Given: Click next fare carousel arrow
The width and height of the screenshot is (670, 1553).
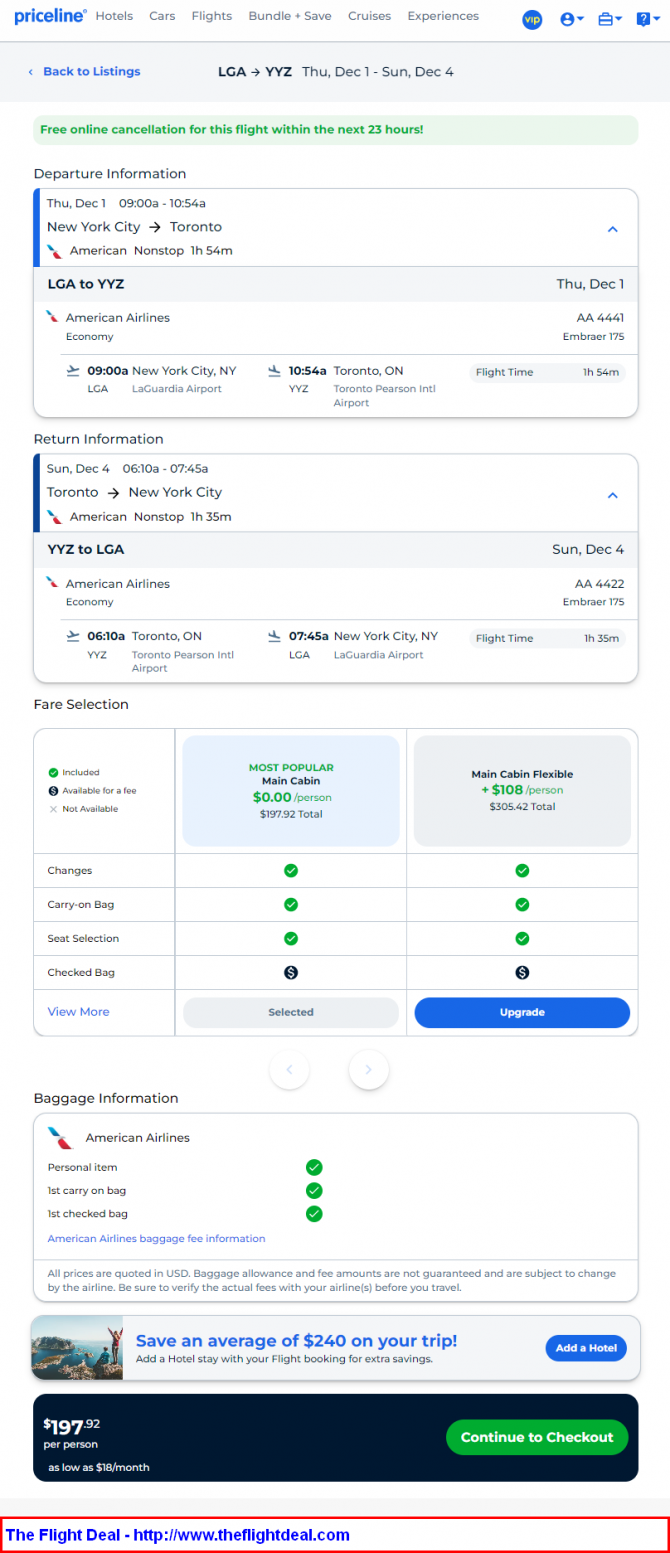Looking at the screenshot, I should click(x=369, y=1070).
